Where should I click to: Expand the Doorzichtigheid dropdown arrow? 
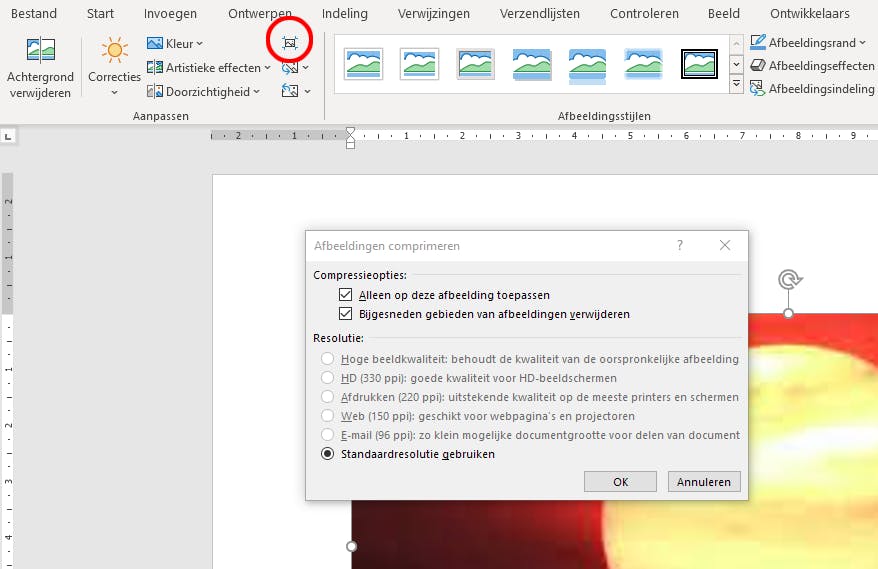click(x=256, y=92)
